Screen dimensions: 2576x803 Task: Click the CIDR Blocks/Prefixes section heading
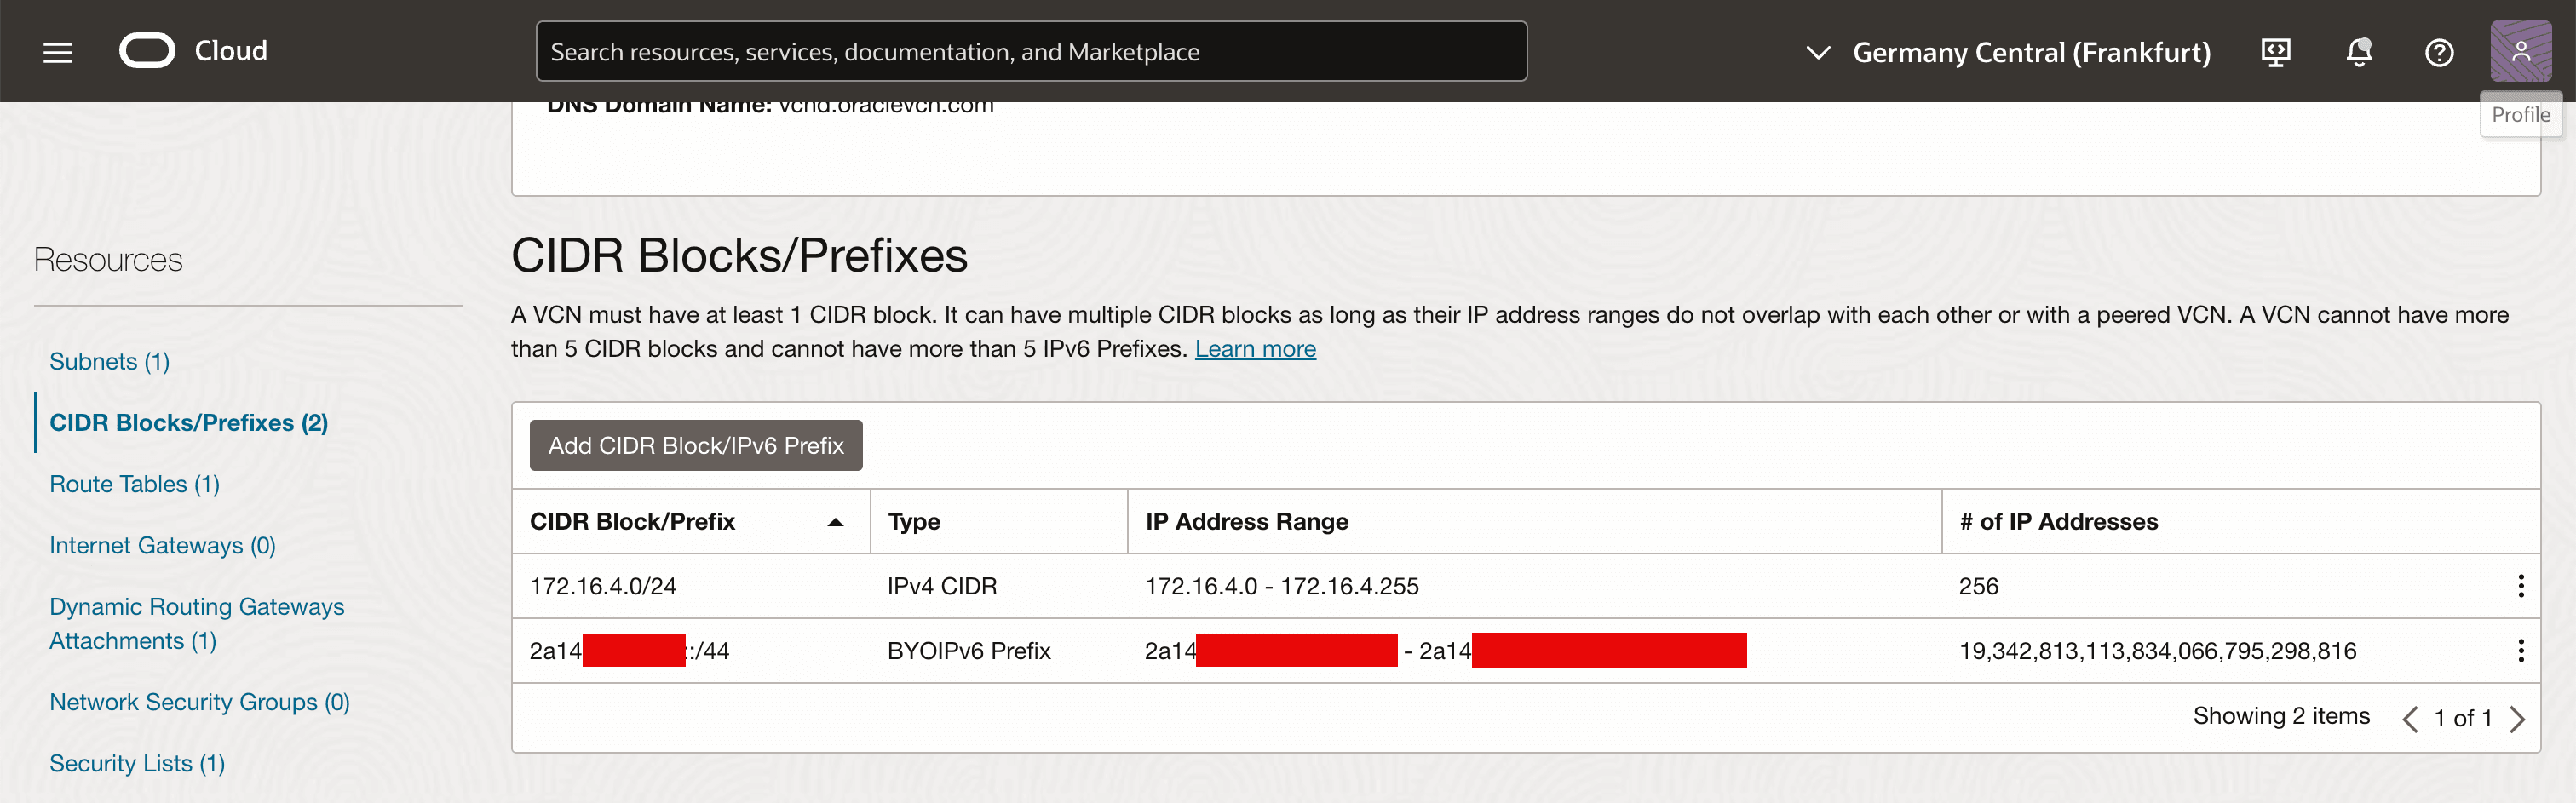pyautogui.click(x=739, y=255)
